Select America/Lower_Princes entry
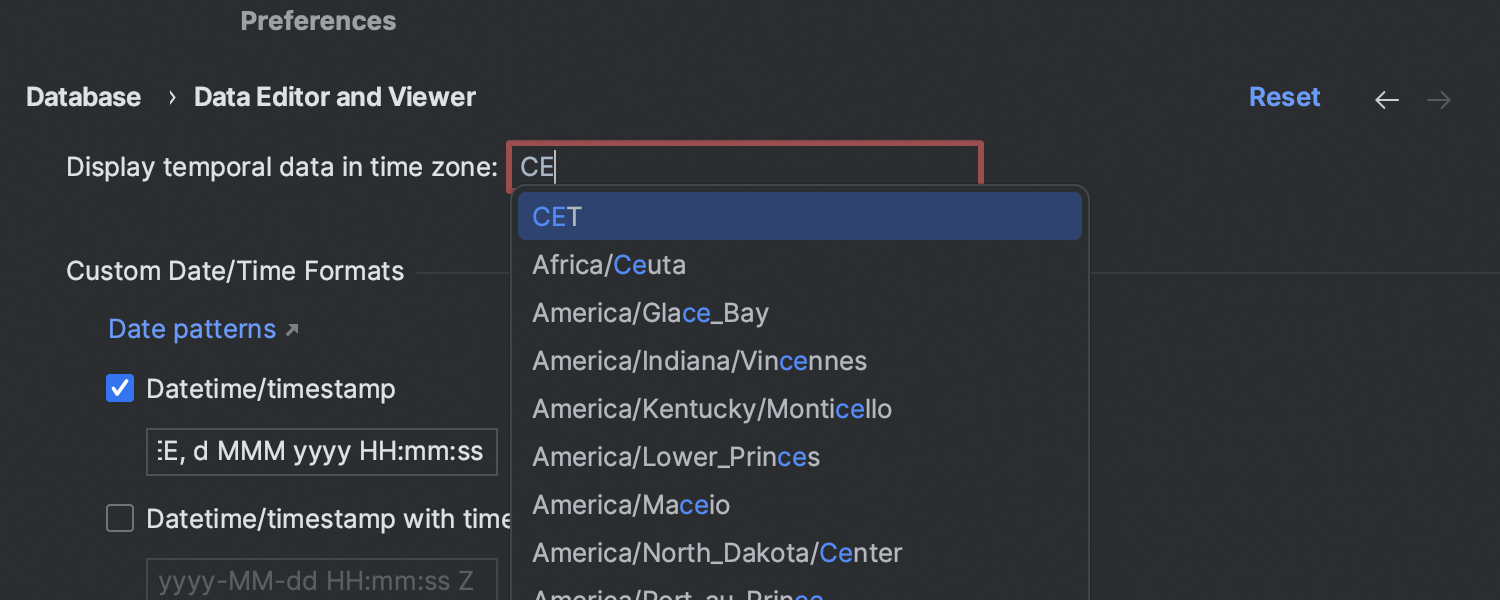1500x600 pixels. (x=800, y=457)
